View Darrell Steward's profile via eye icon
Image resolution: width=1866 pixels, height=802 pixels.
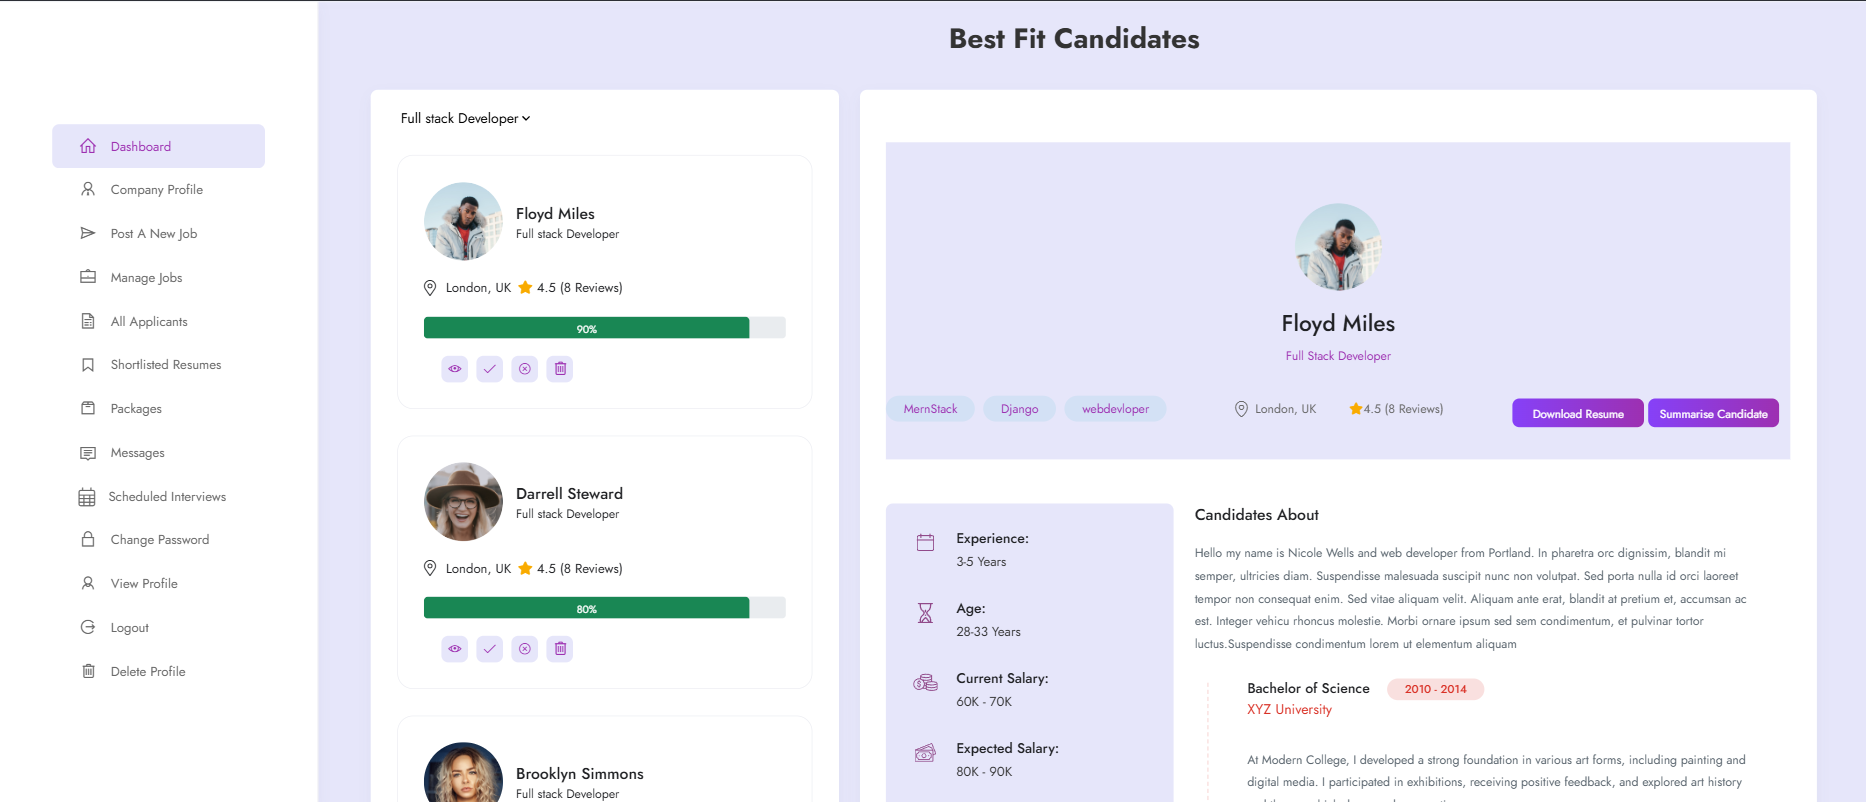point(455,649)
